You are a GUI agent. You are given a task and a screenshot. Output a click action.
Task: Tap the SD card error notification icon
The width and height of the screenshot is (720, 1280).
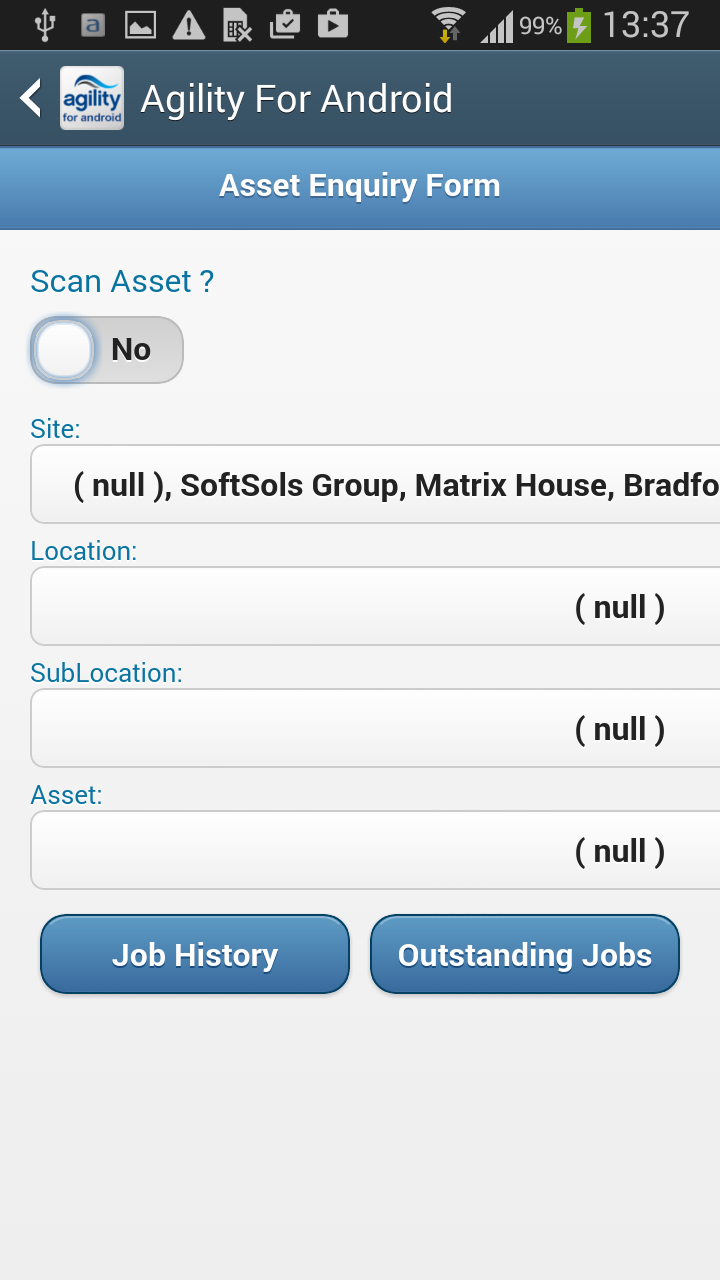(237, 25)
